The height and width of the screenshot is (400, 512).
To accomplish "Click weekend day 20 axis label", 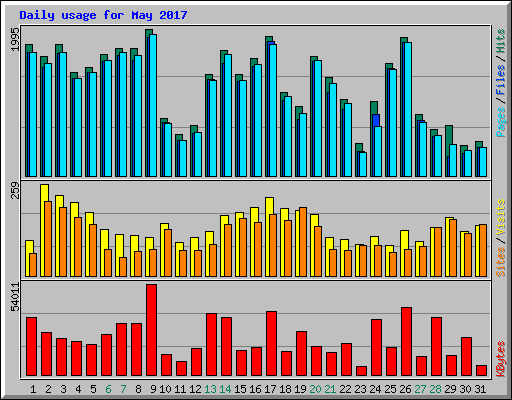I will [315, 389].
